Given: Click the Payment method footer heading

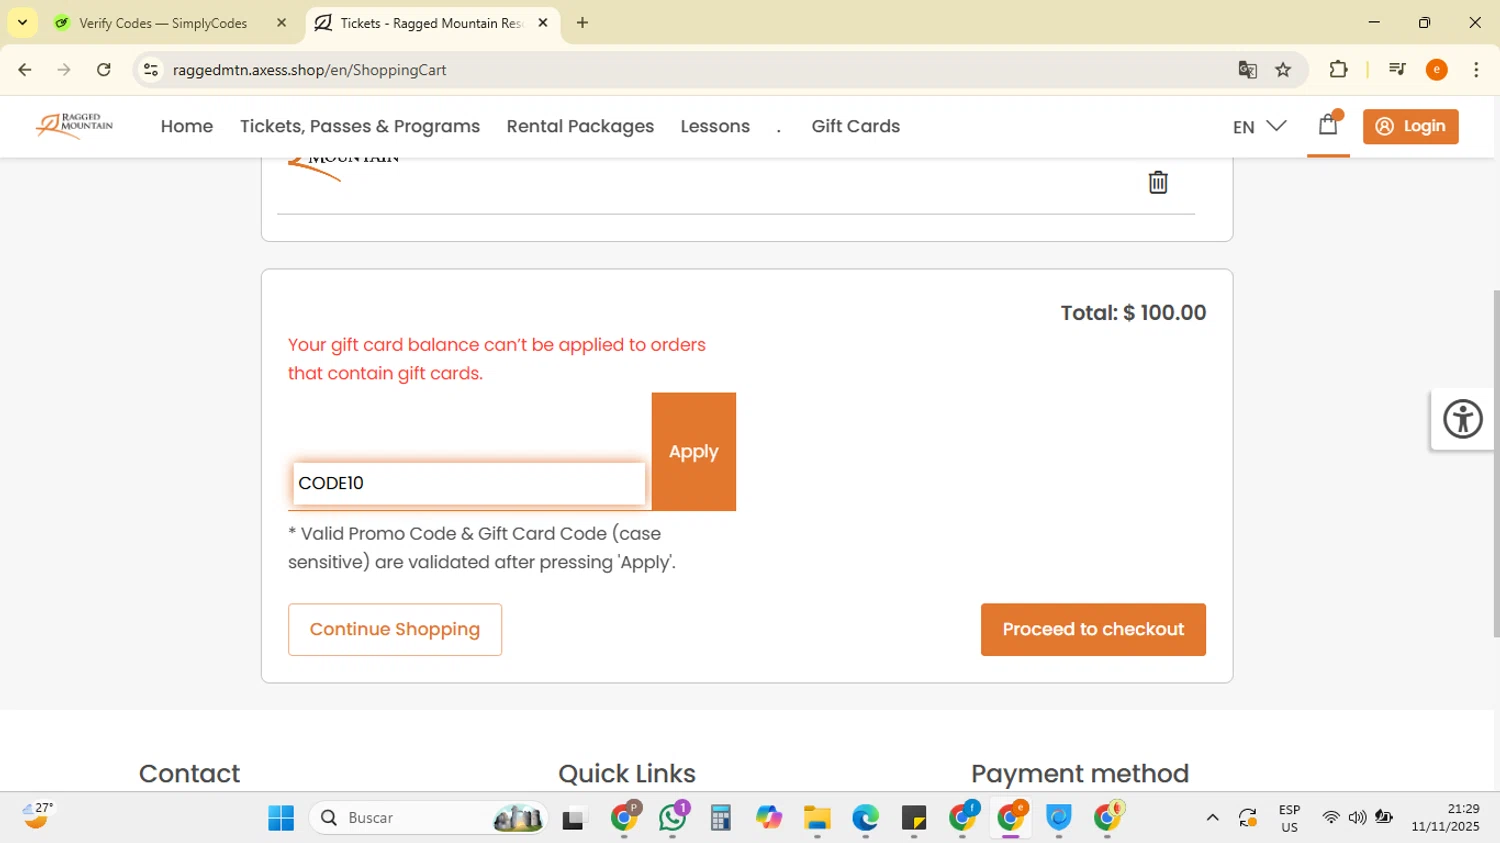Looking at the screenshot, I should 1080,774.
